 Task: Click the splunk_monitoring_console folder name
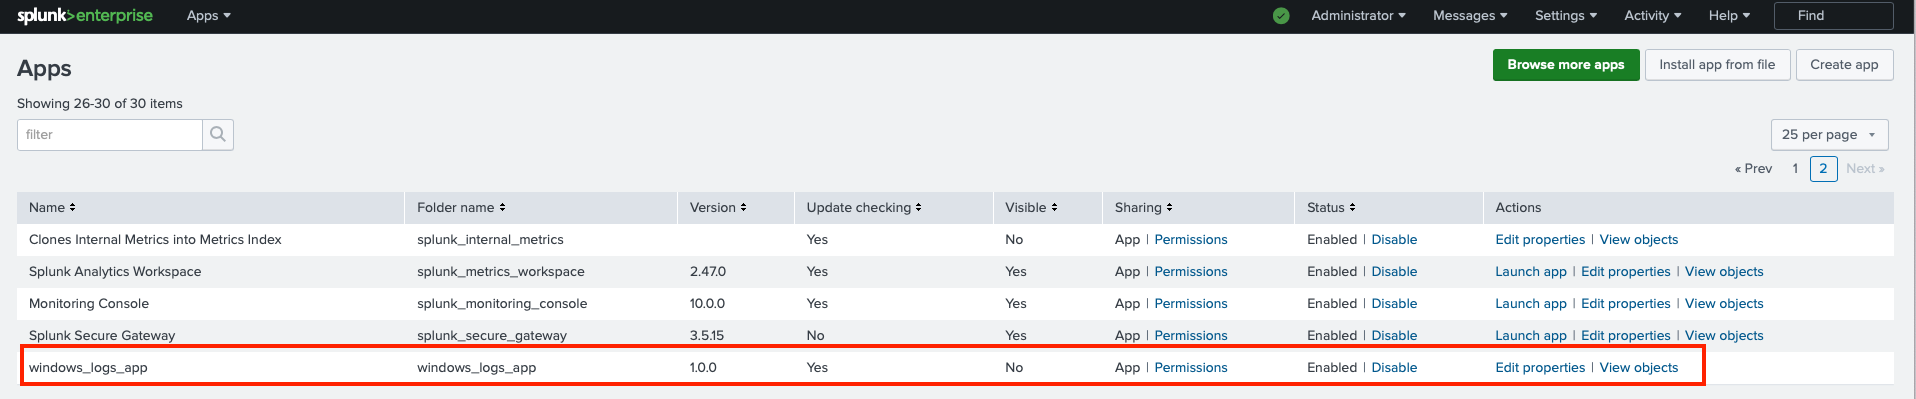[502, 303]
